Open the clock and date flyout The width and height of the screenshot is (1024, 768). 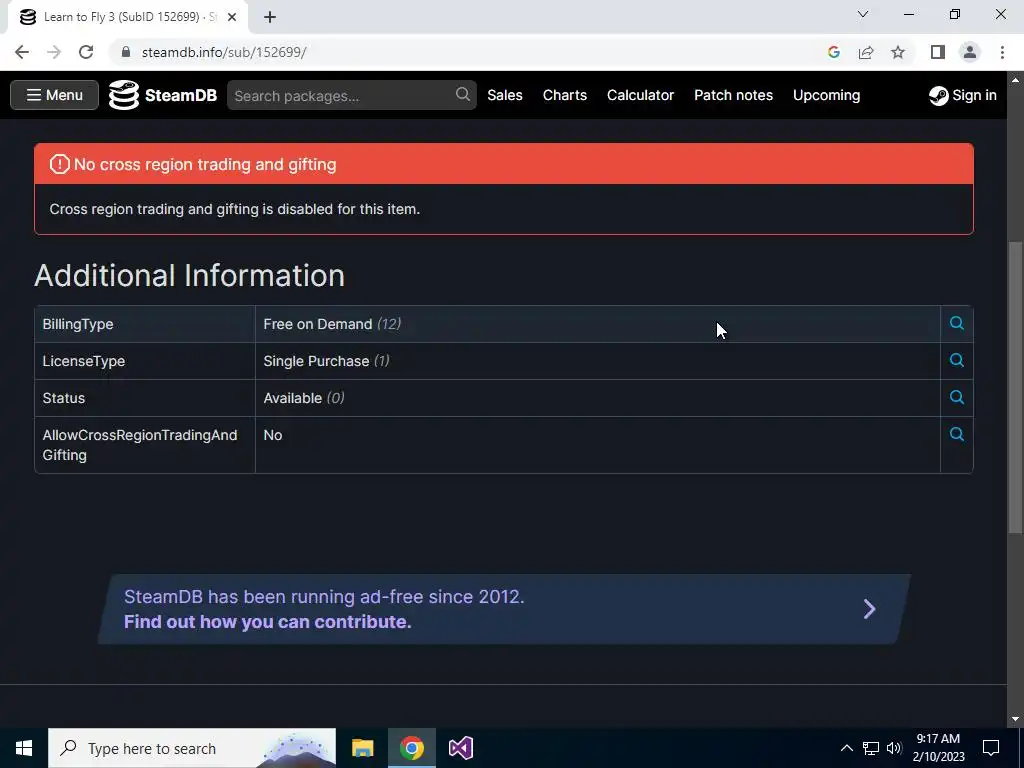(938, 748)
